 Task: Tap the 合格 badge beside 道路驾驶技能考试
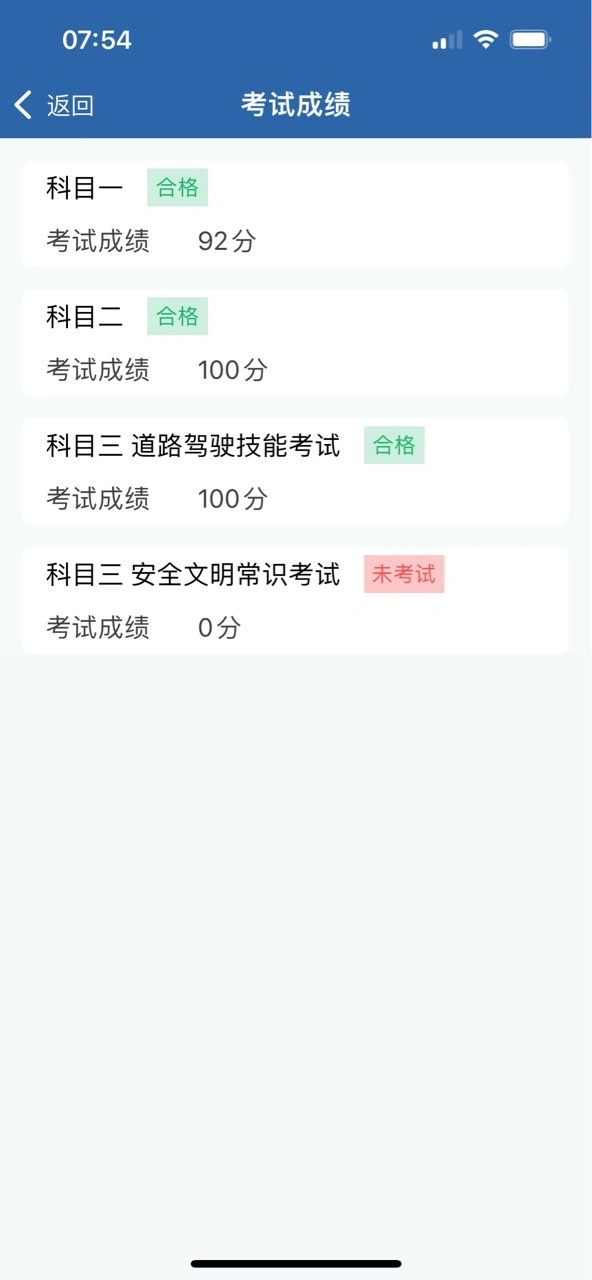(x=394, y=445)
